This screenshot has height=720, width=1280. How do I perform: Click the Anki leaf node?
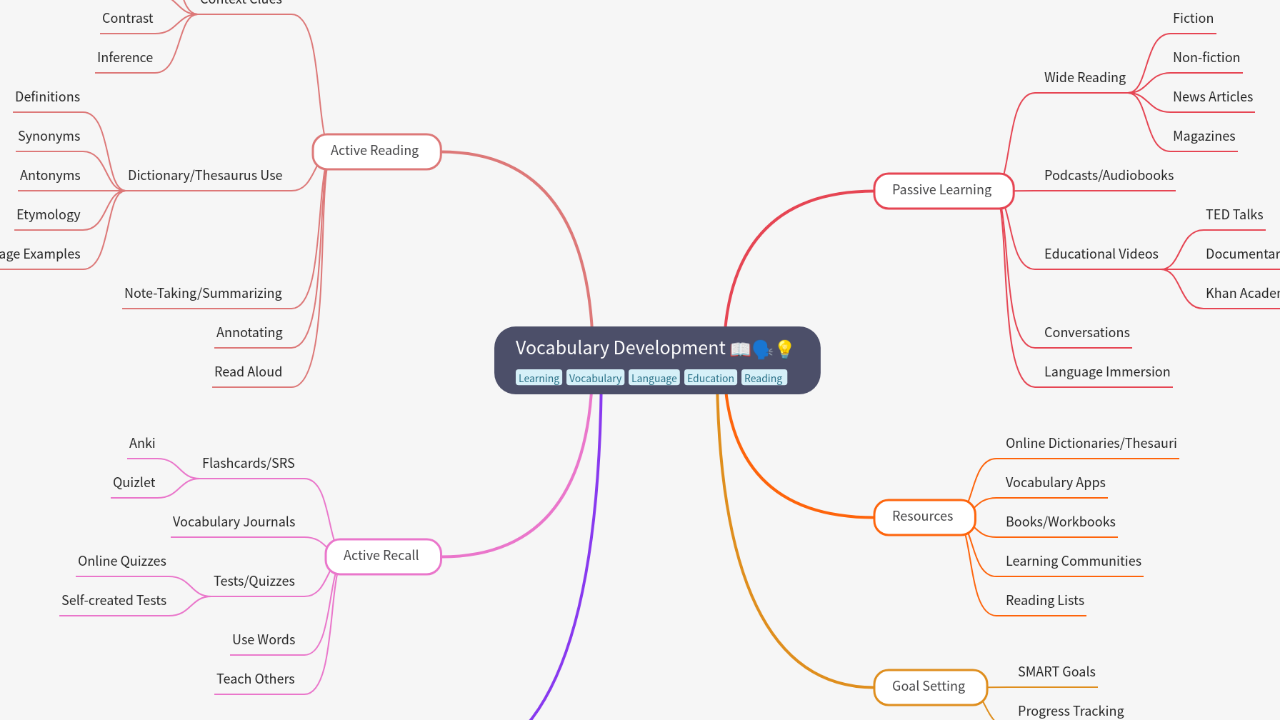pyautogui.click(x=142, y=444)
